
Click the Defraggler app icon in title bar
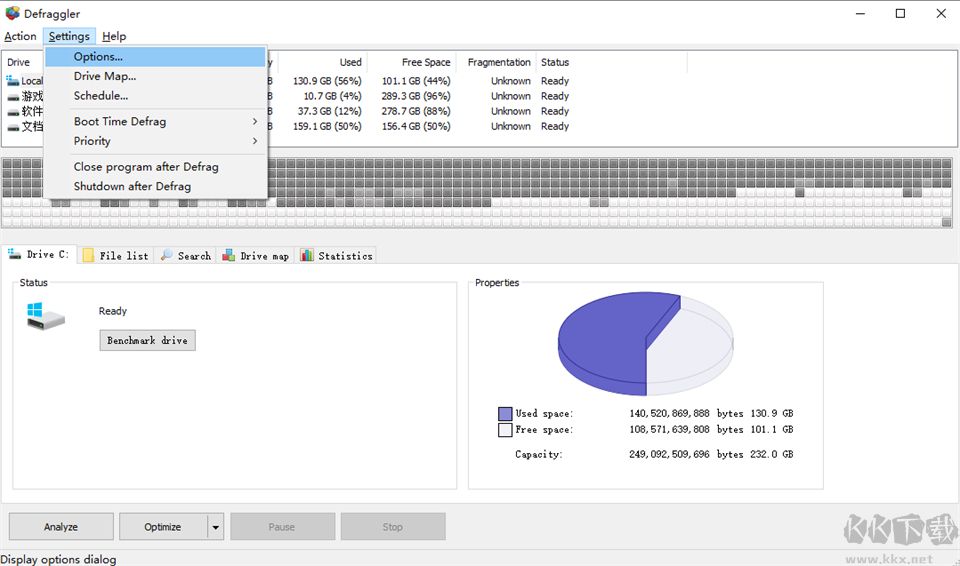pos(12,14)
